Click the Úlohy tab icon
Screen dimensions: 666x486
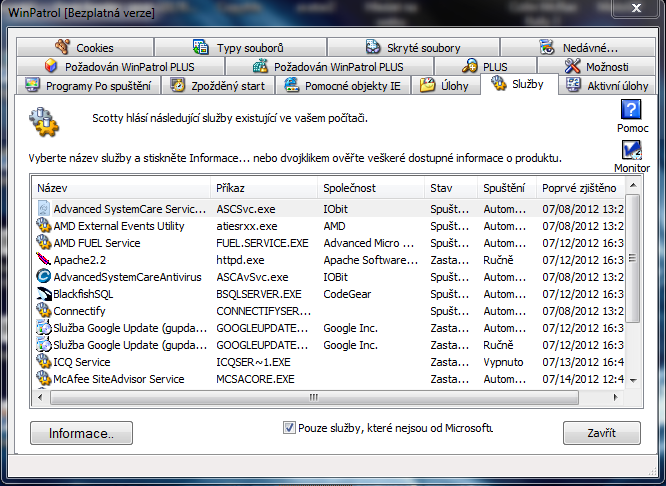(x=428, y=85)
